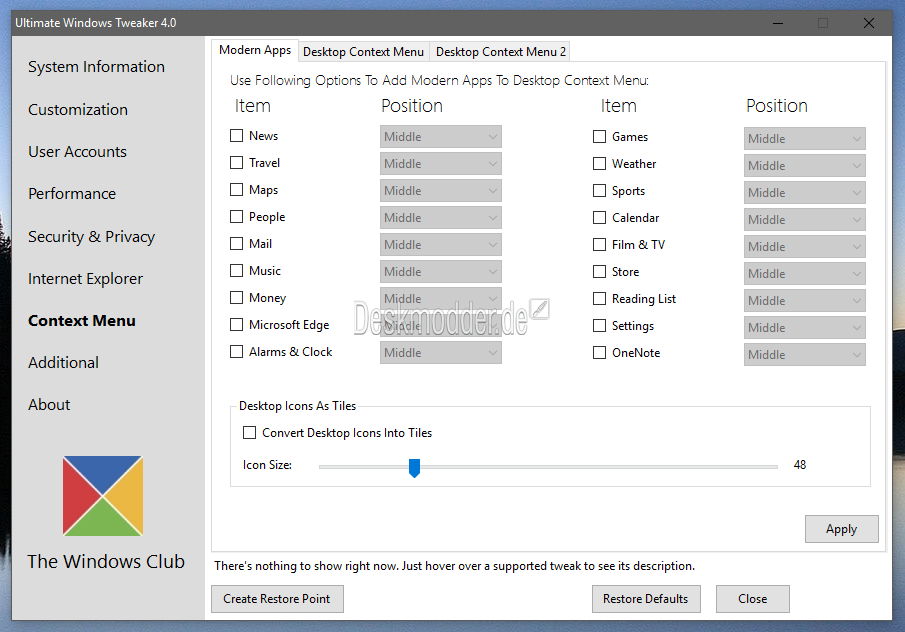Check Film & TV item

[x=600, y=245]
